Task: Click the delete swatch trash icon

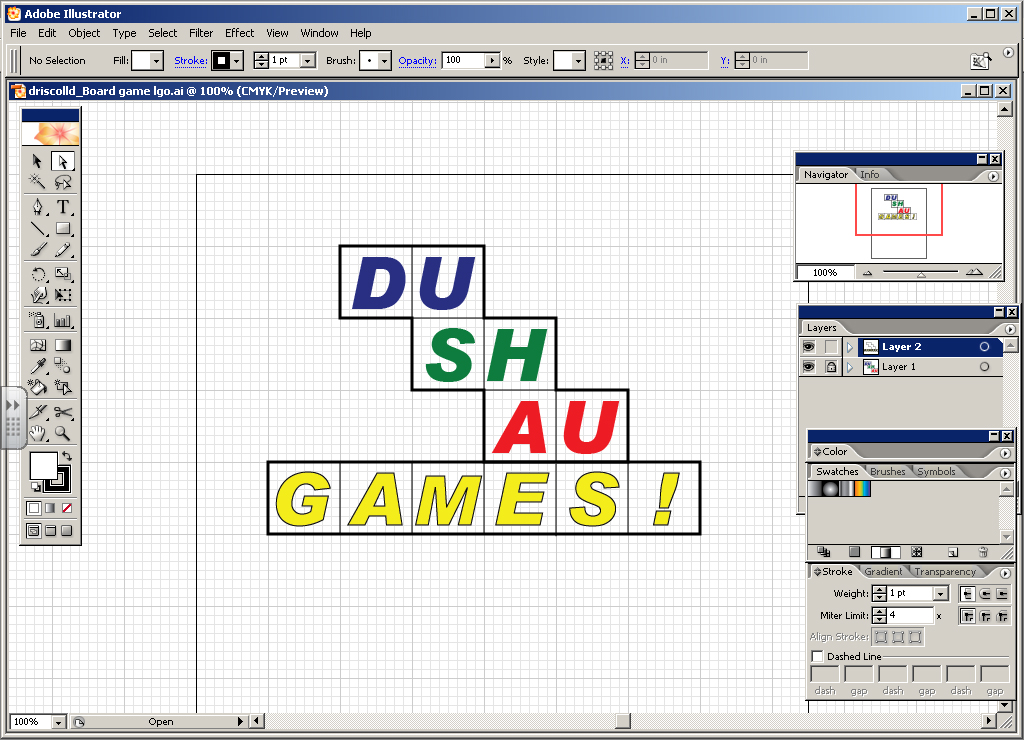Action: click(982, 552)
